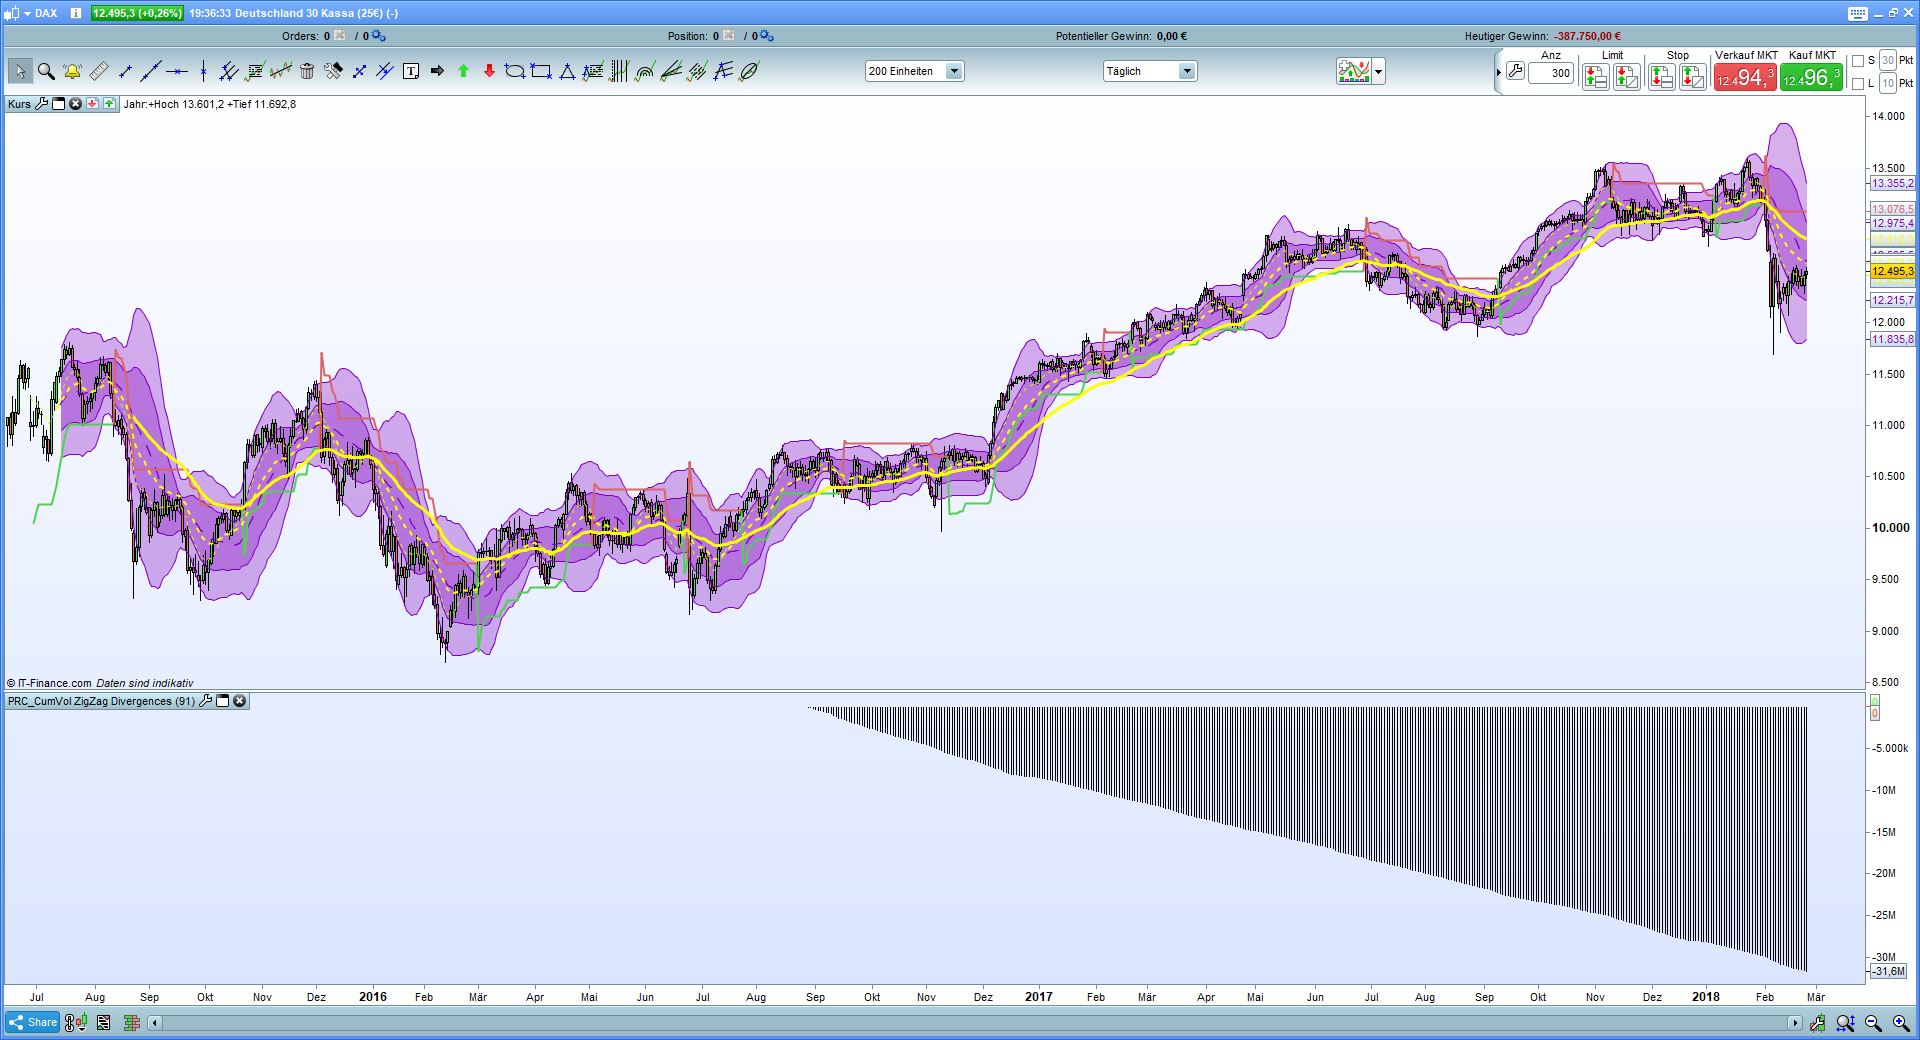Remove the PRC_CumVol ZigZag Divergences indicator

tap(240, 701)
